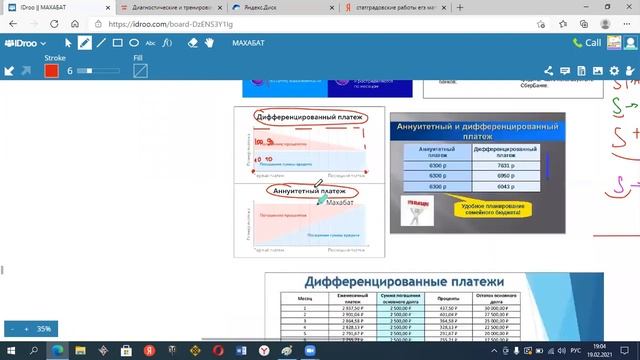This screenshot has width=640, height=360.
Task: Refresh the current page
Action: pyautogui.click(x=54, y=24)
